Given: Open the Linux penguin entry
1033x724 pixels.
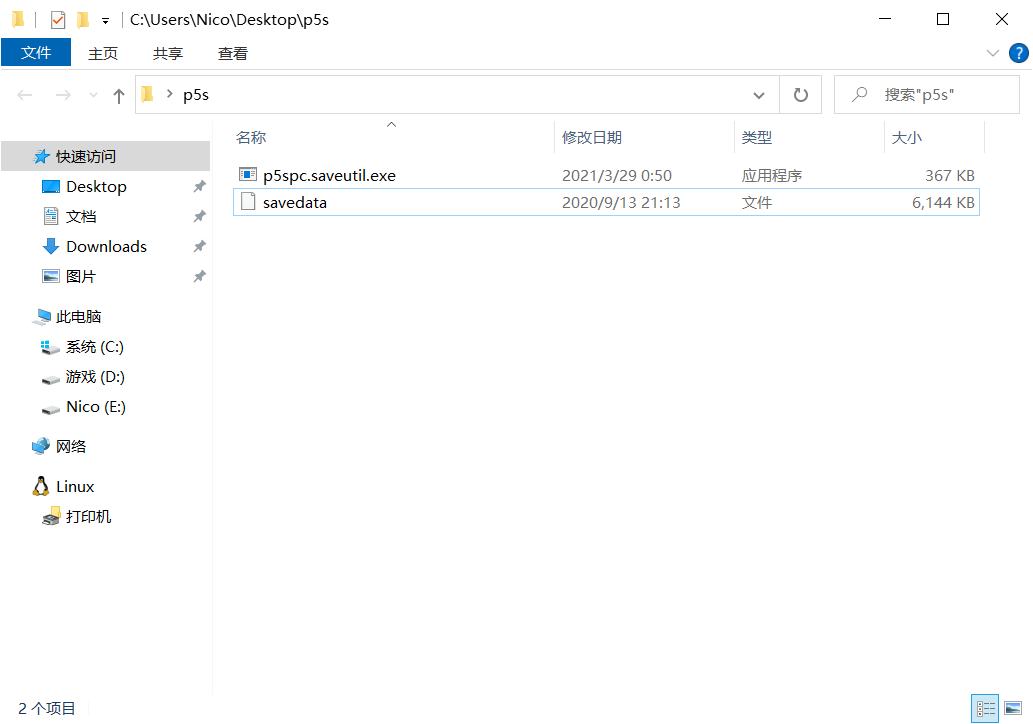Looking at the screenshot, I should [x=74, y=486].
